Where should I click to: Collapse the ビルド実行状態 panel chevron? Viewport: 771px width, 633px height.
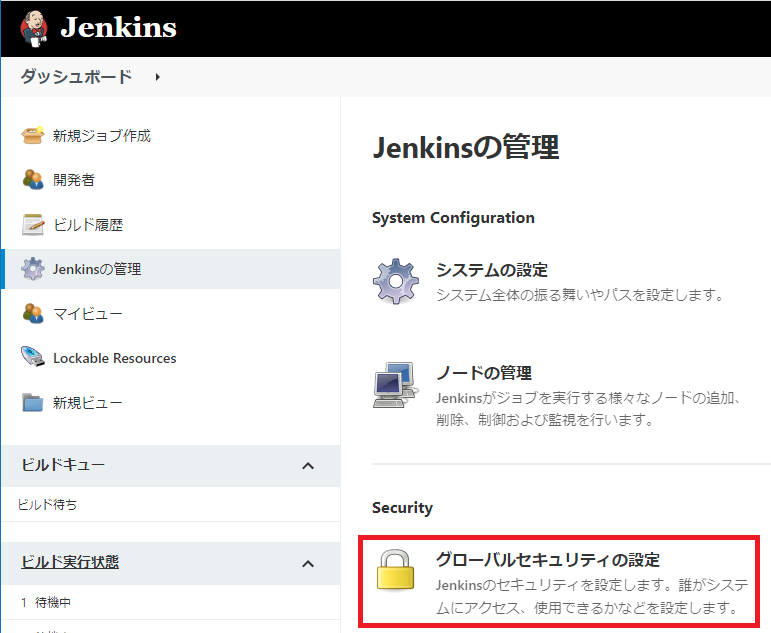(308, 564)
